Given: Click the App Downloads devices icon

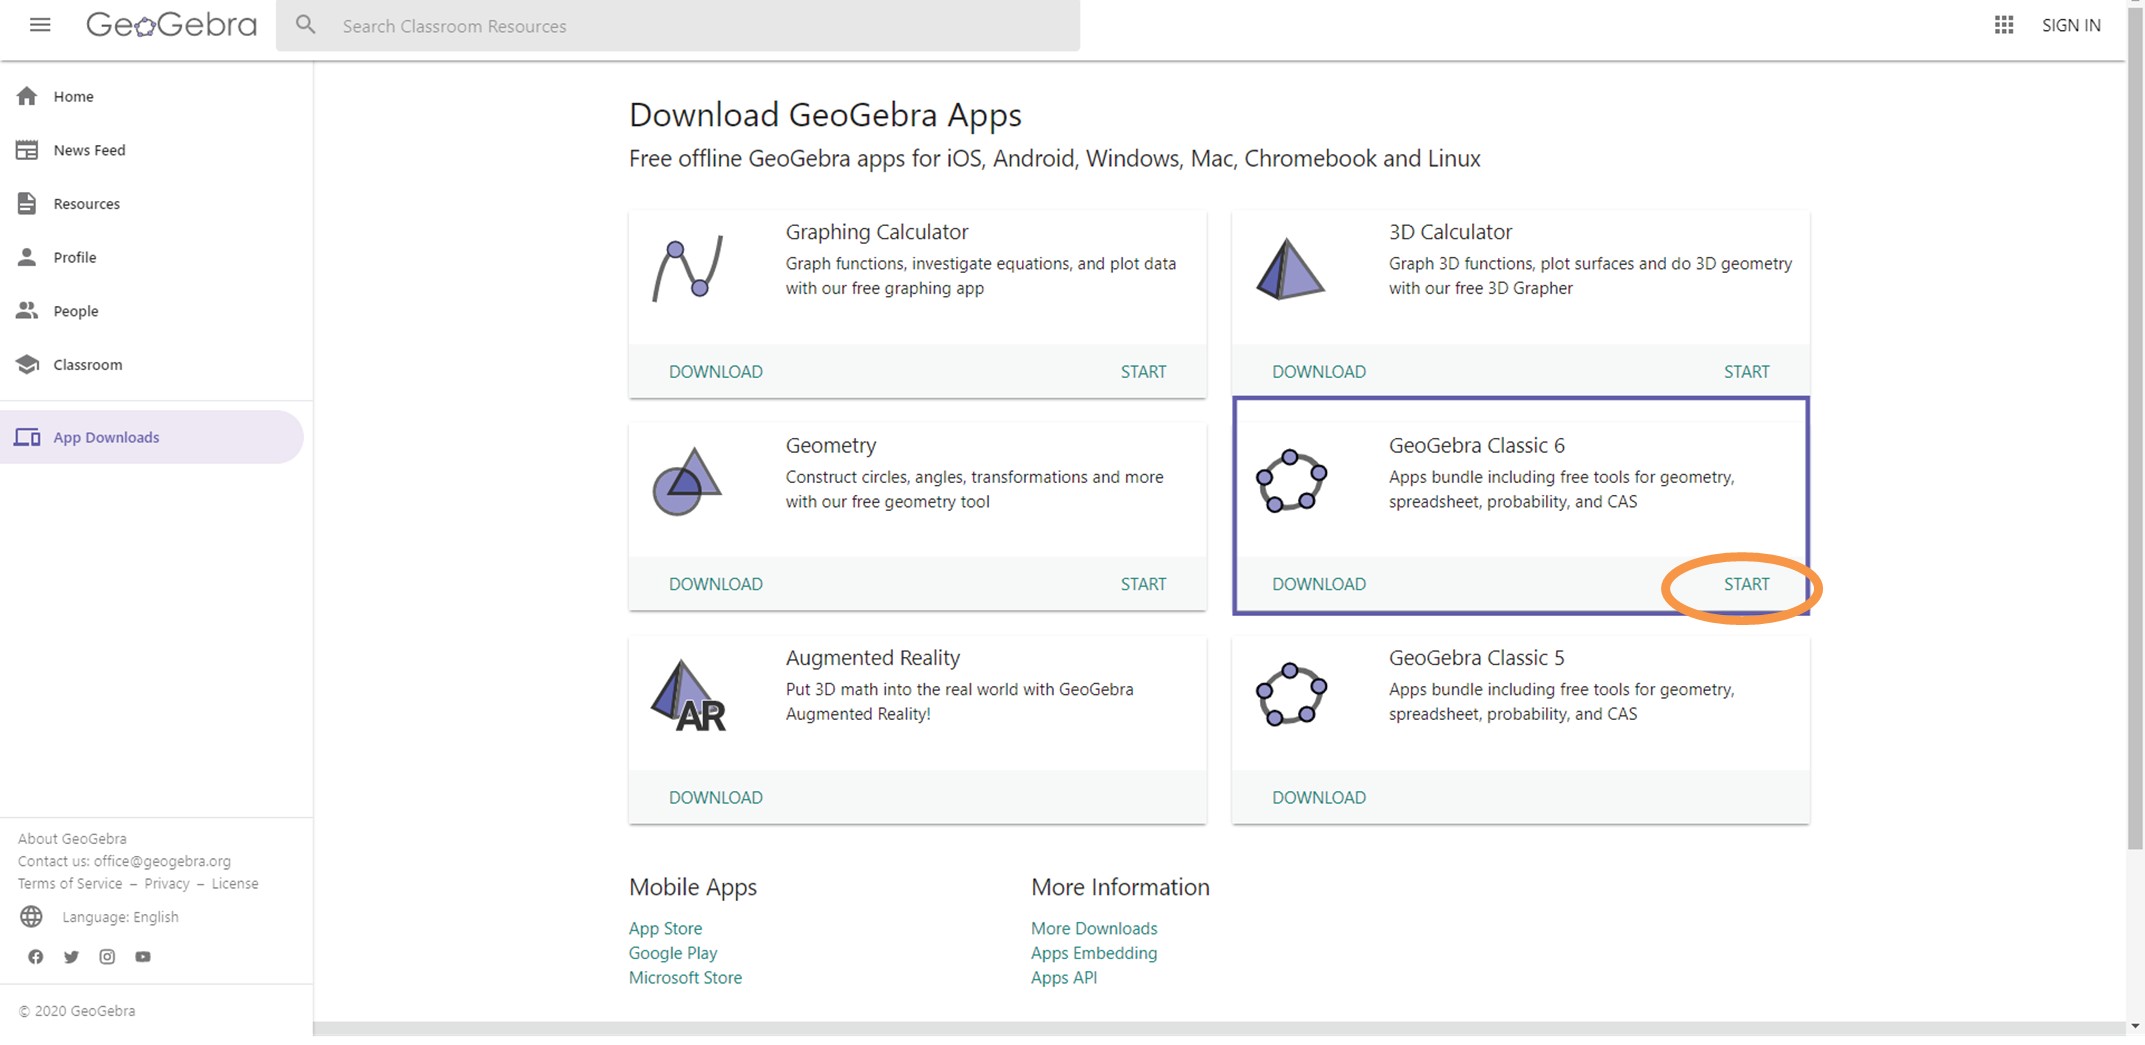Looking at the screenshot, I should 27,437.
